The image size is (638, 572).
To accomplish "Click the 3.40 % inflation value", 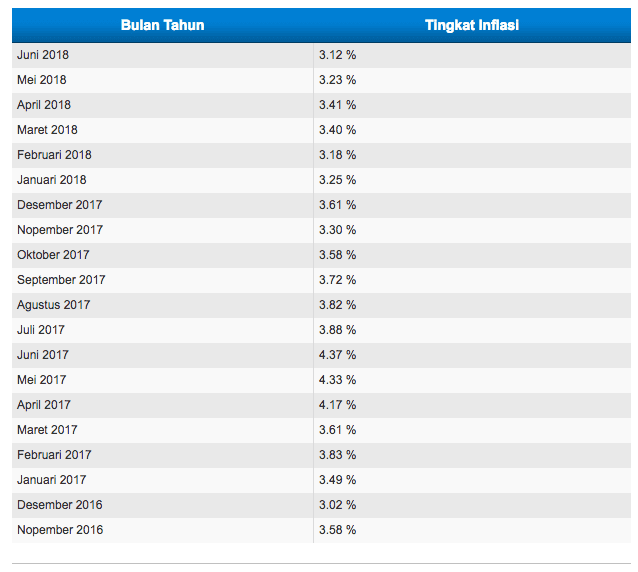I will point(337,130).
